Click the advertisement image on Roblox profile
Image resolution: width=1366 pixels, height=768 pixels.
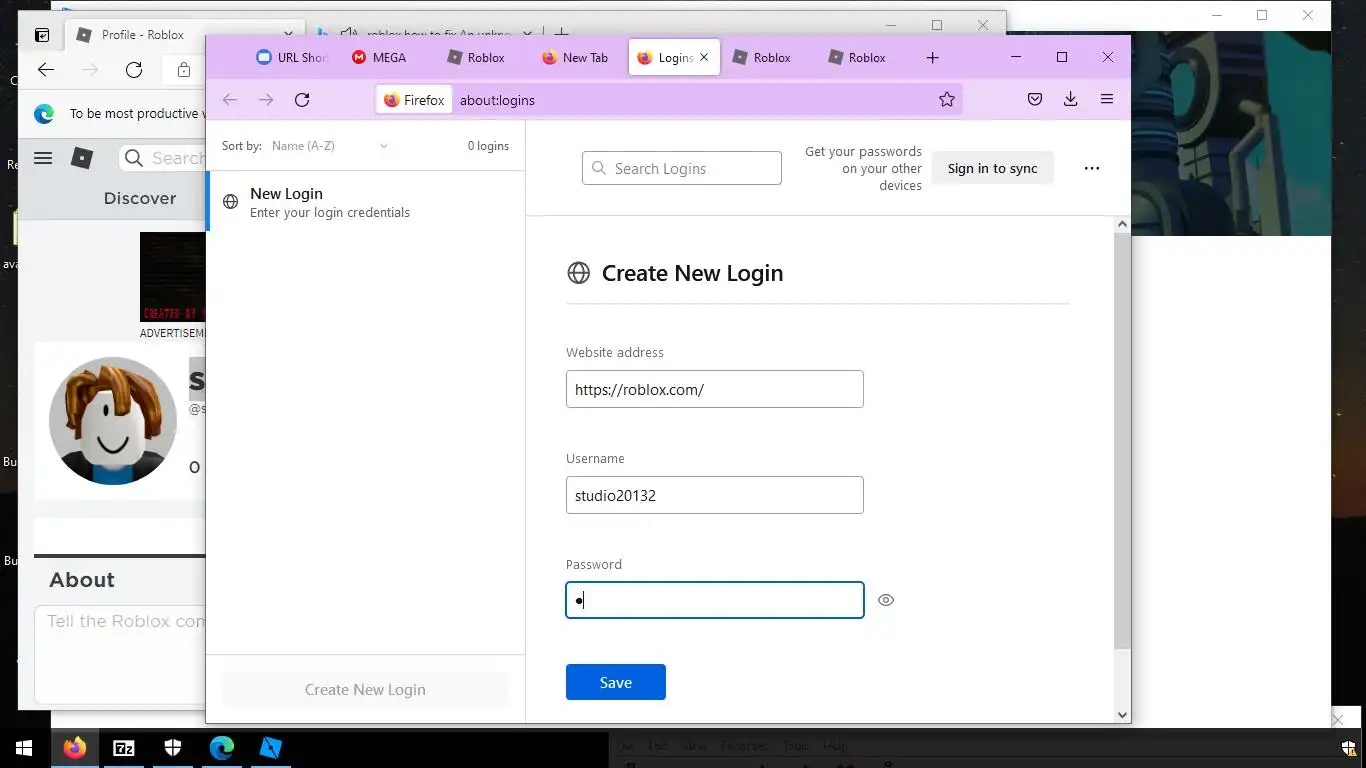pyautogui.click(x=173, y=278)
